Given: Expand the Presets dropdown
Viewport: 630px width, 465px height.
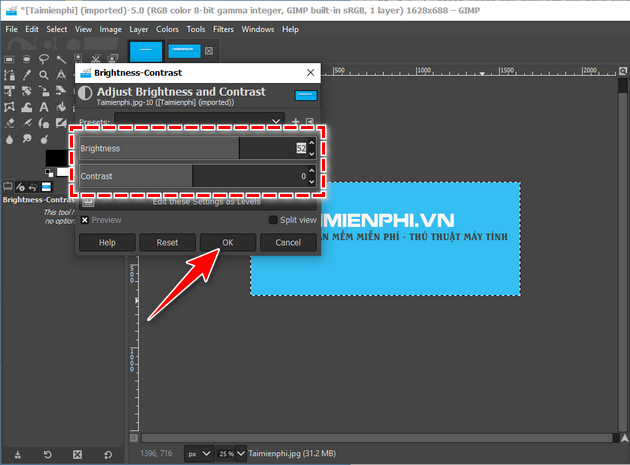Looking at the screenshot, I should [200, 121].
